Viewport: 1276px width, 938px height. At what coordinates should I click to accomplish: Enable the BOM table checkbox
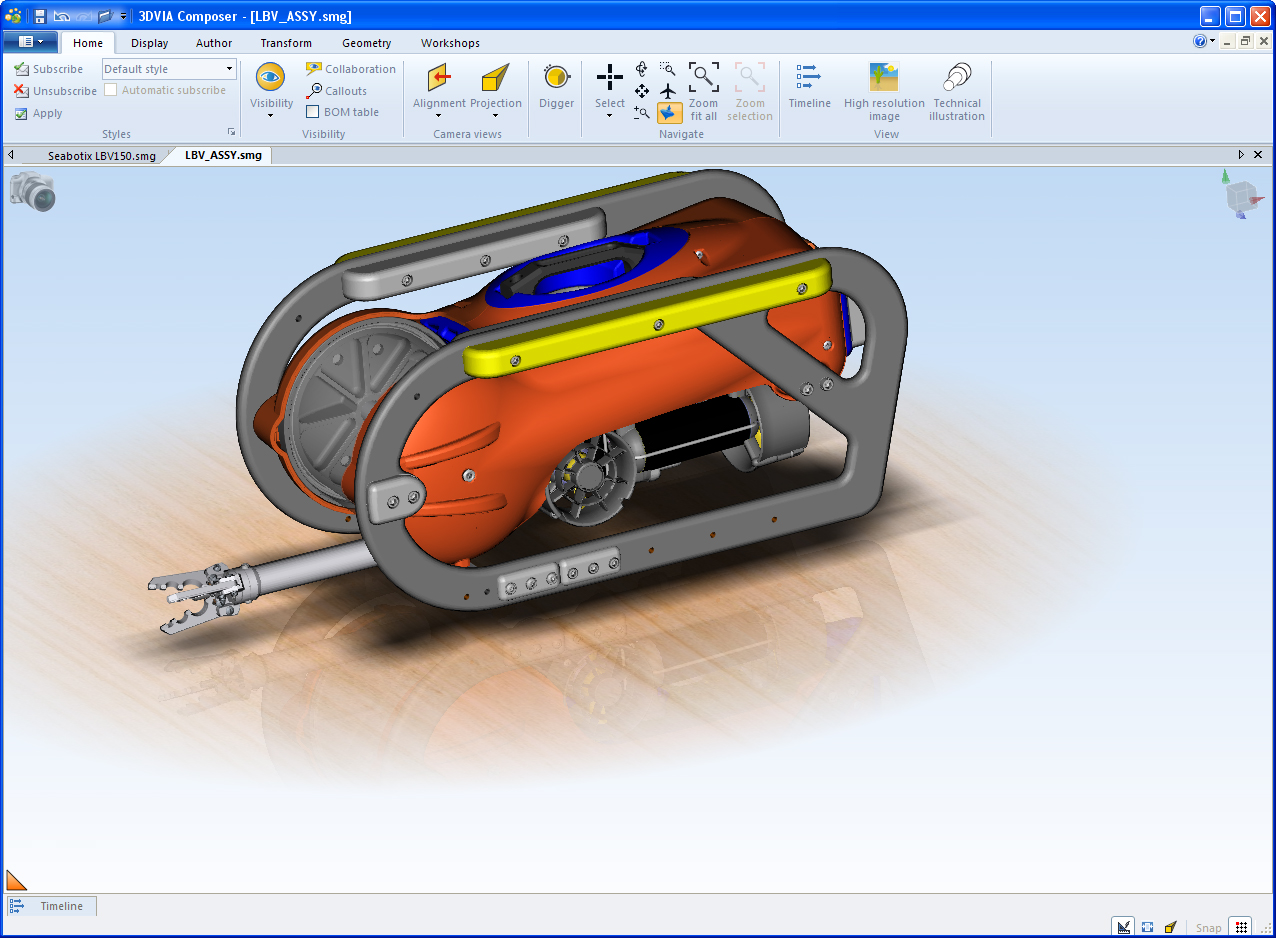tap(313, 112)
